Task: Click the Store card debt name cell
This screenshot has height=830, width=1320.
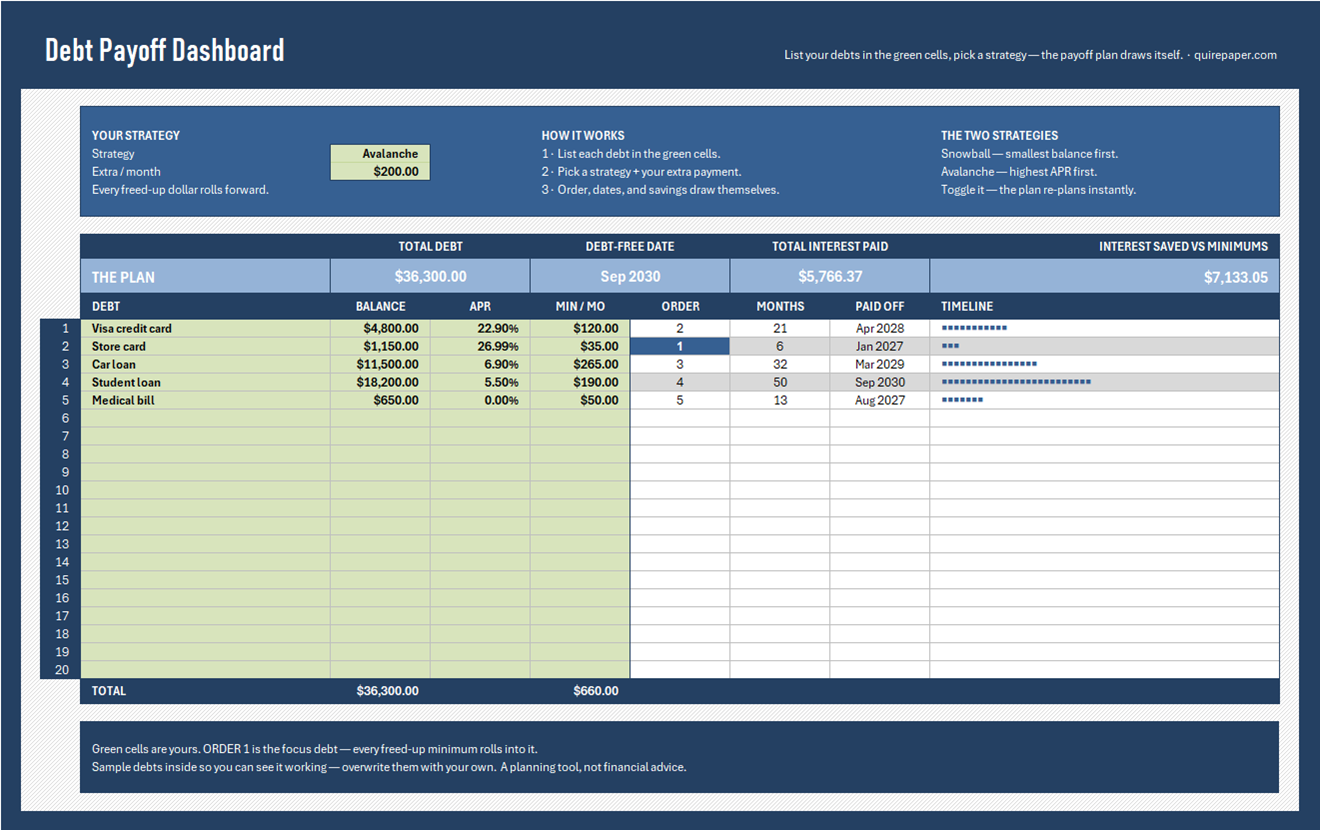Action: 205,346
